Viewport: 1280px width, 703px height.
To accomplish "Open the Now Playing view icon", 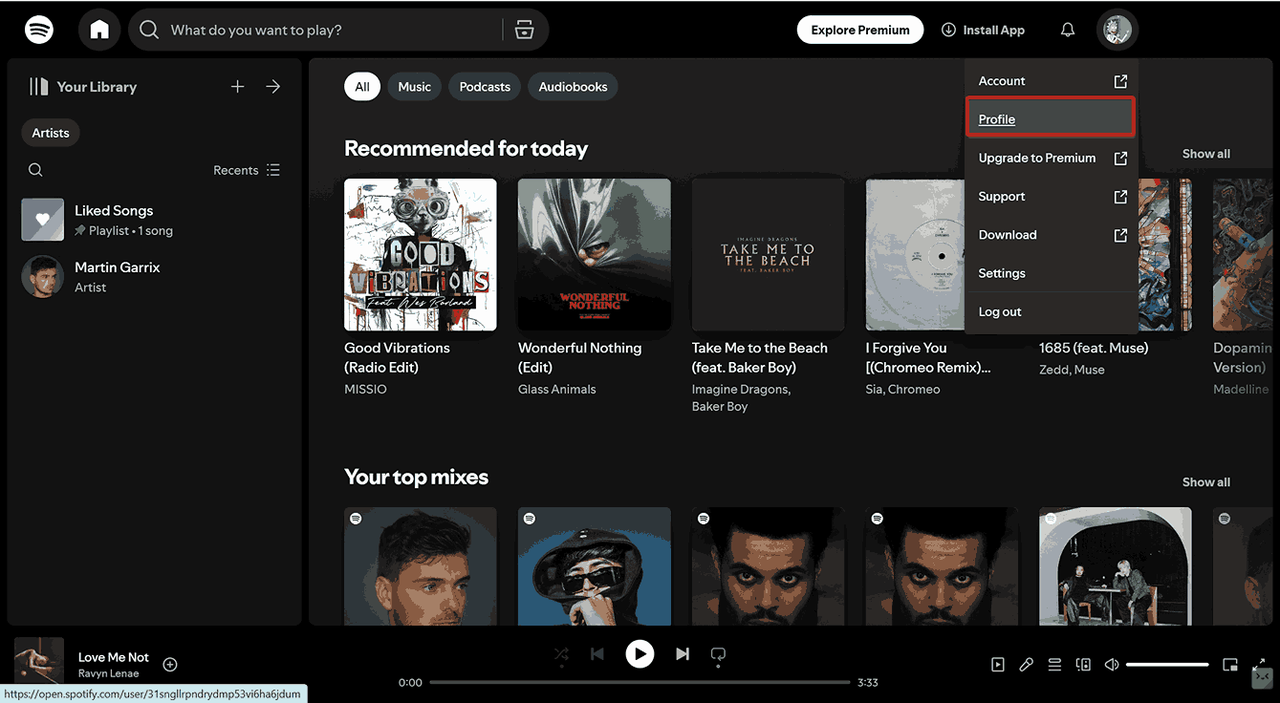I will (x=998, y=665).
